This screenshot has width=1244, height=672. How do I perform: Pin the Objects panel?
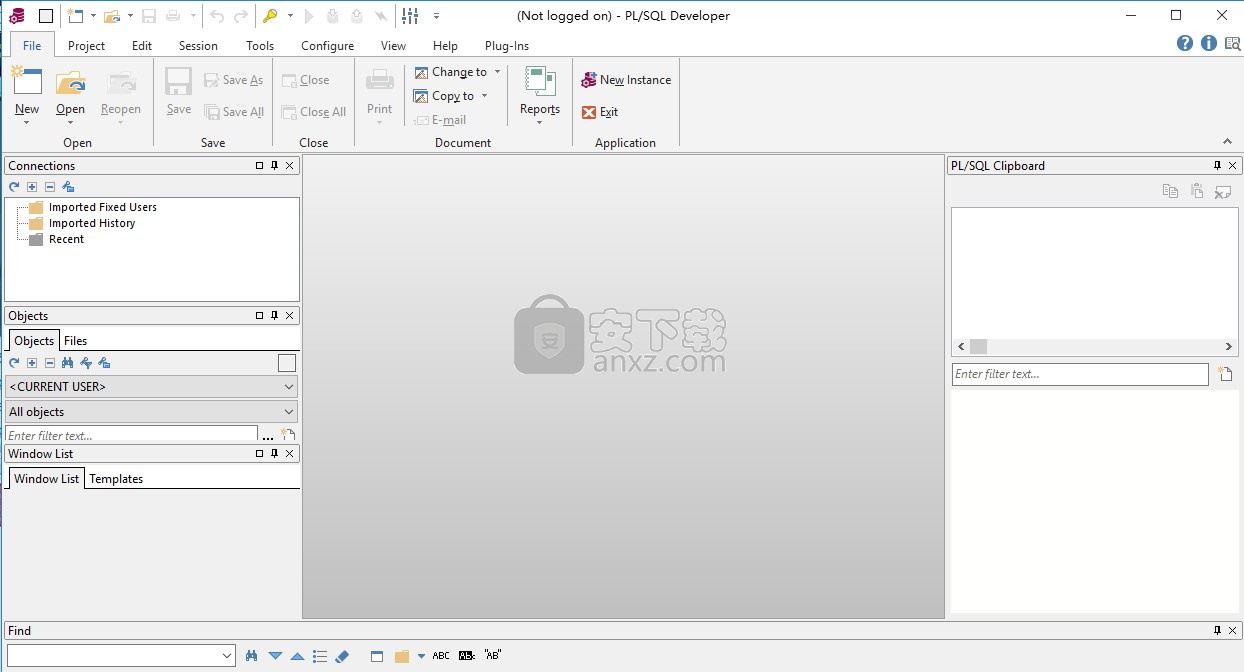coord(275,316)
